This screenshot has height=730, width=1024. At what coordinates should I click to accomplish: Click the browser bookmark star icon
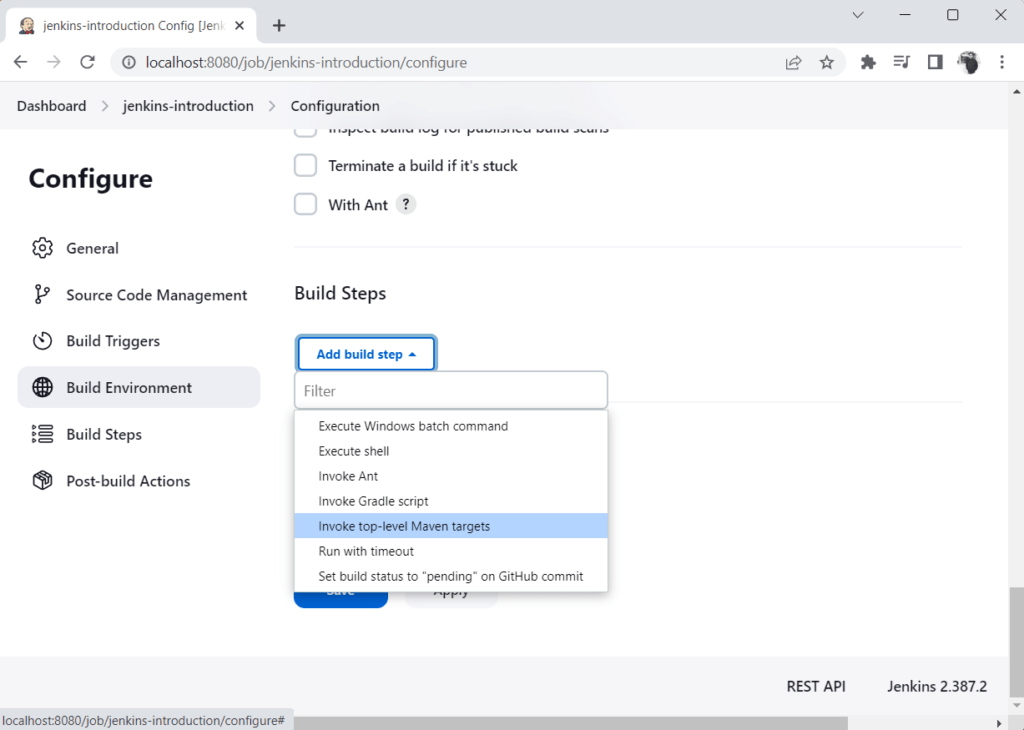827,61
